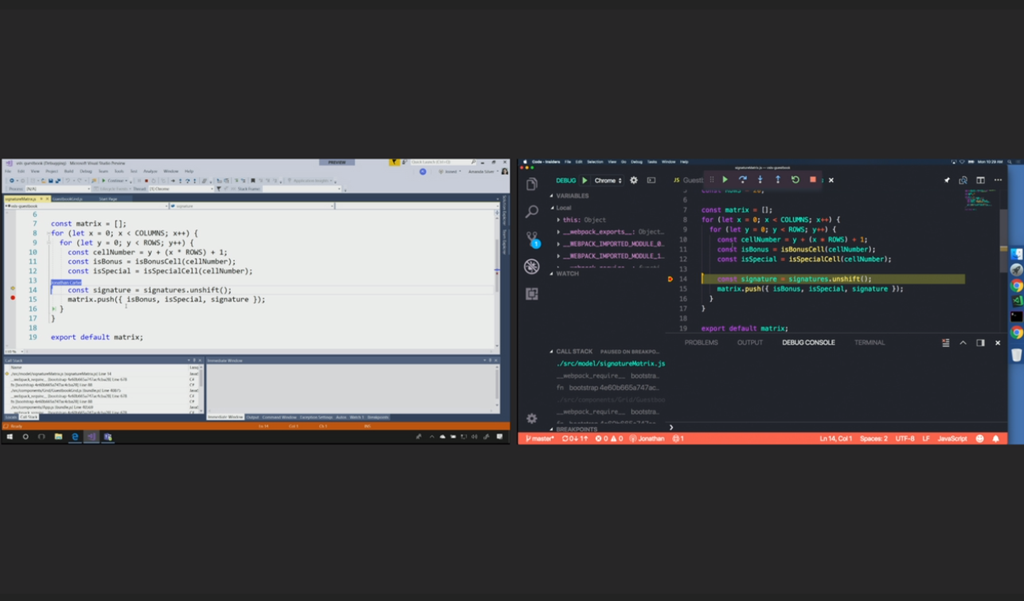Open debug configuration gear settings
Screen dimensions: 1024x601
[x=633, y=181]
